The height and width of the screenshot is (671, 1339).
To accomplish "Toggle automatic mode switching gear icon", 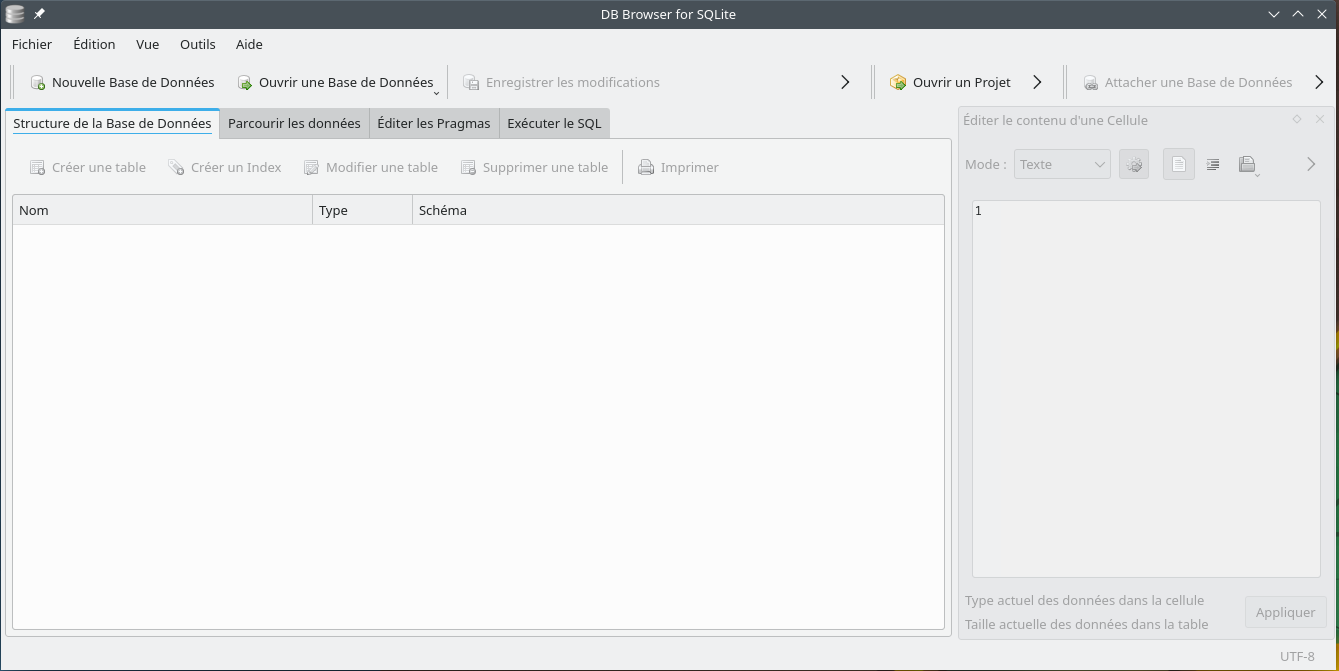I will (x=1134, y=164).
